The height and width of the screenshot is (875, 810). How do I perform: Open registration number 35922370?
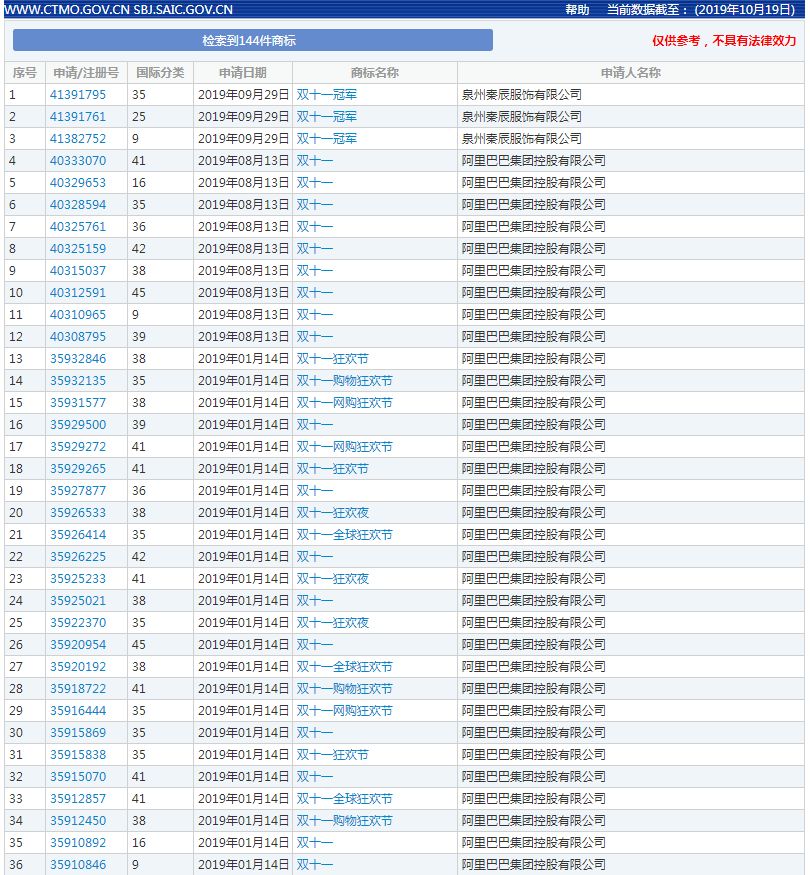coord(78,623)
